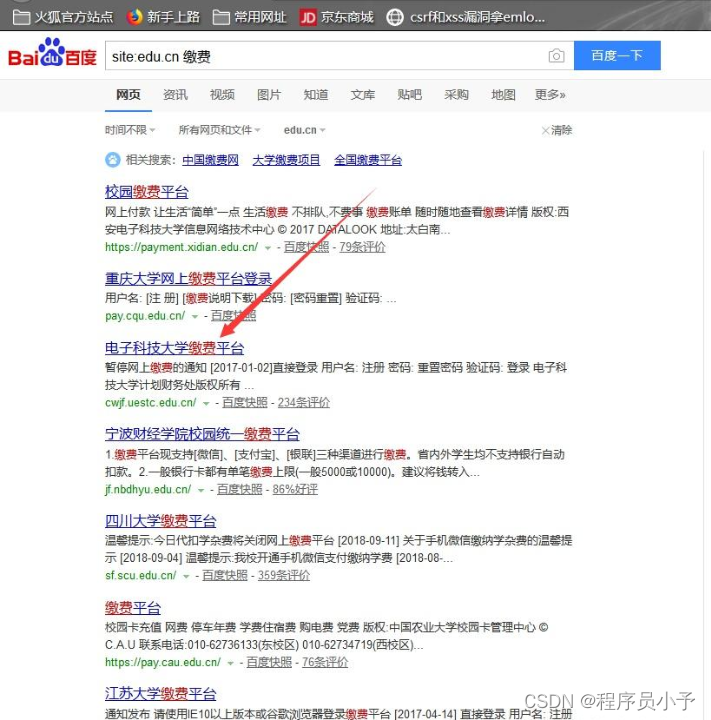Expand the 所有网页和文件 filter dropdown
711x720 pixels.
click(x=220, y=130)
